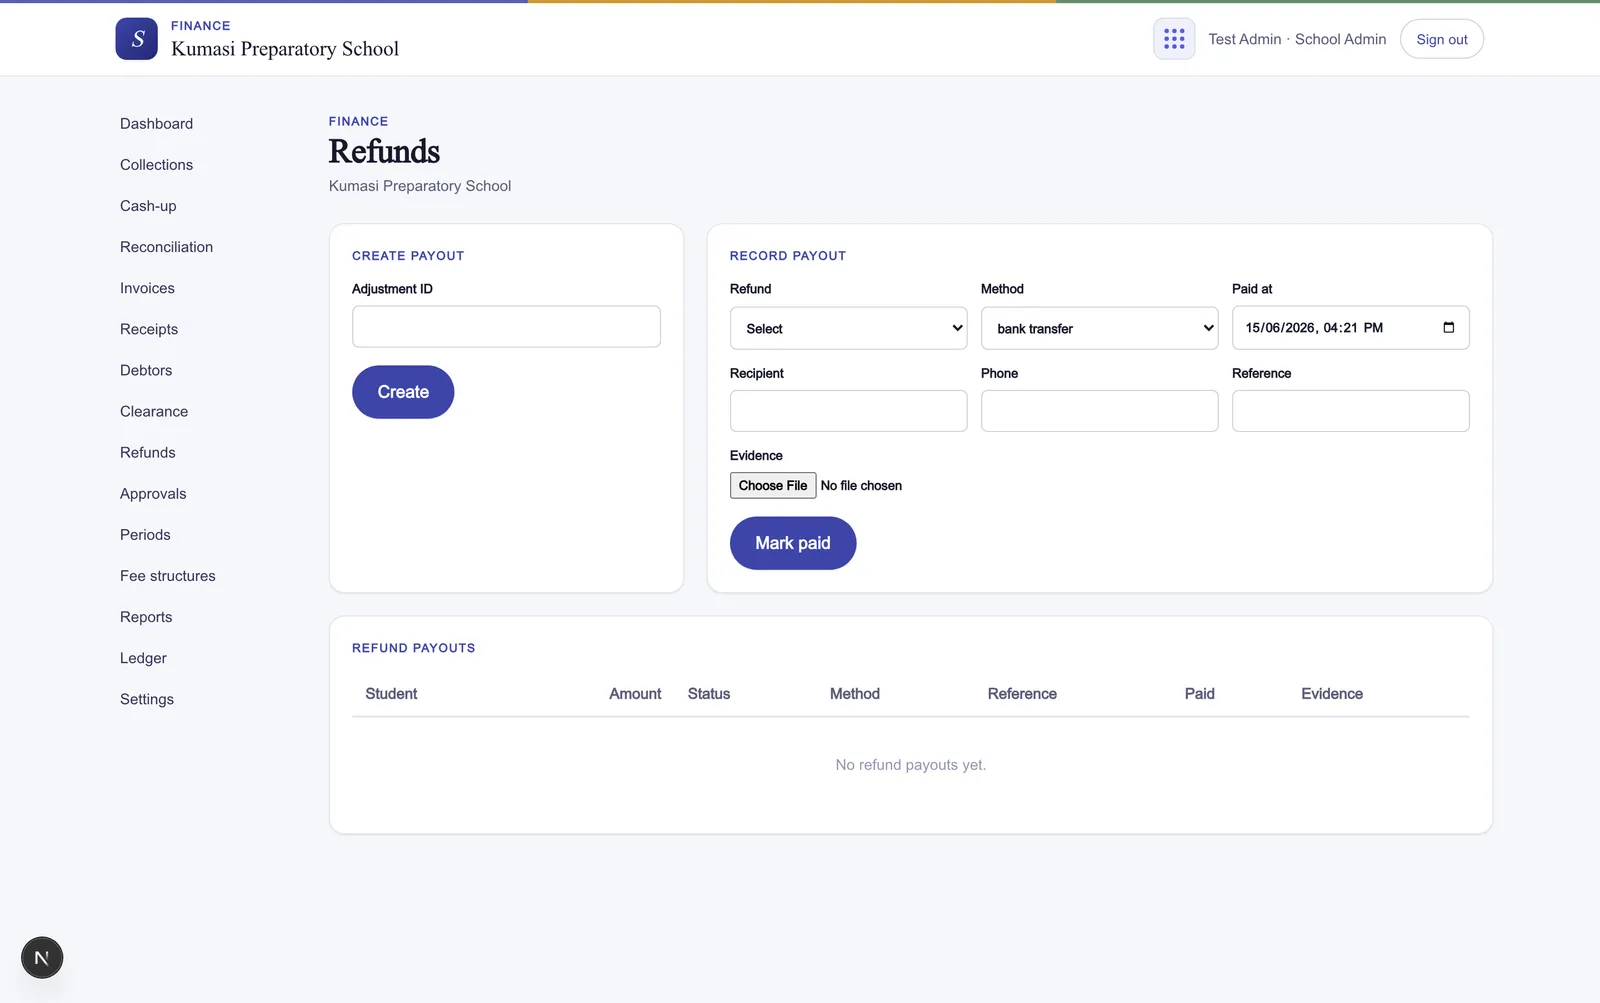Open the Next.js dev tools badge
The image size is (1600, 1003).
(42, 958)
